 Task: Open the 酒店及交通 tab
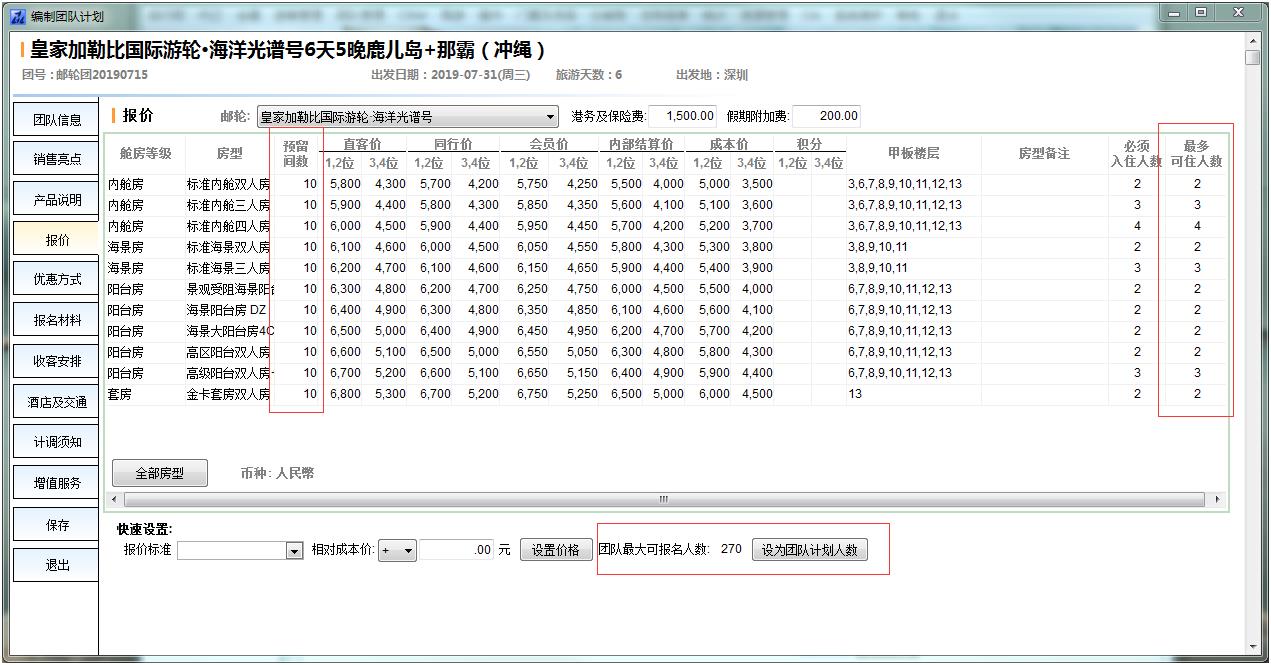pyautogui.click(x=57, y=402)
